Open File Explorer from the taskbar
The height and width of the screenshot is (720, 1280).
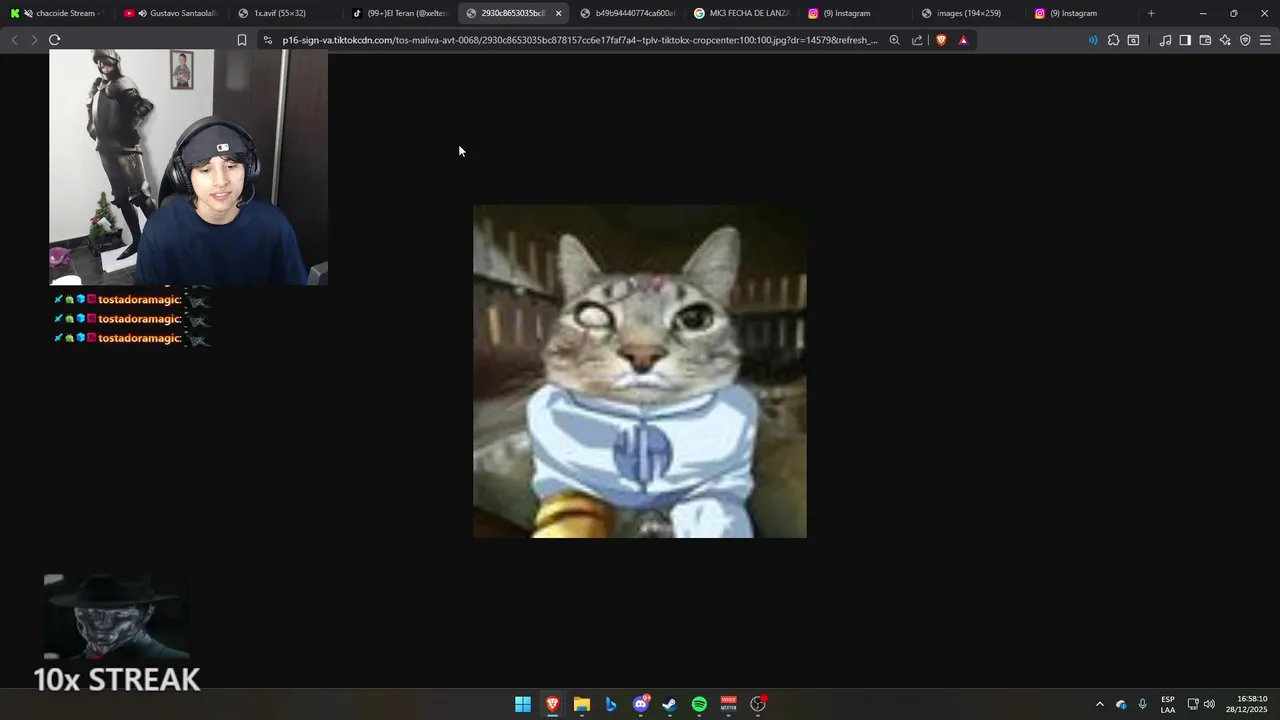coord(581,704)
